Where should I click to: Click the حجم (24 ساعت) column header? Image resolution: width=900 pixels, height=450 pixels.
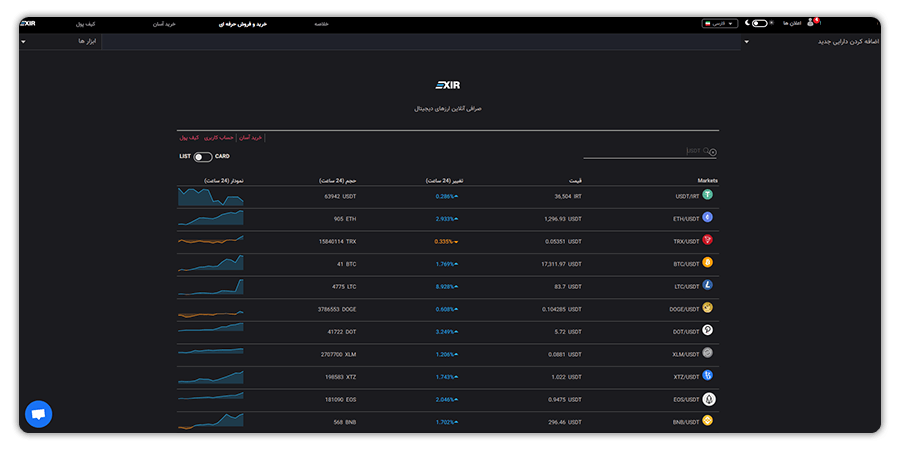coord(338,181)
